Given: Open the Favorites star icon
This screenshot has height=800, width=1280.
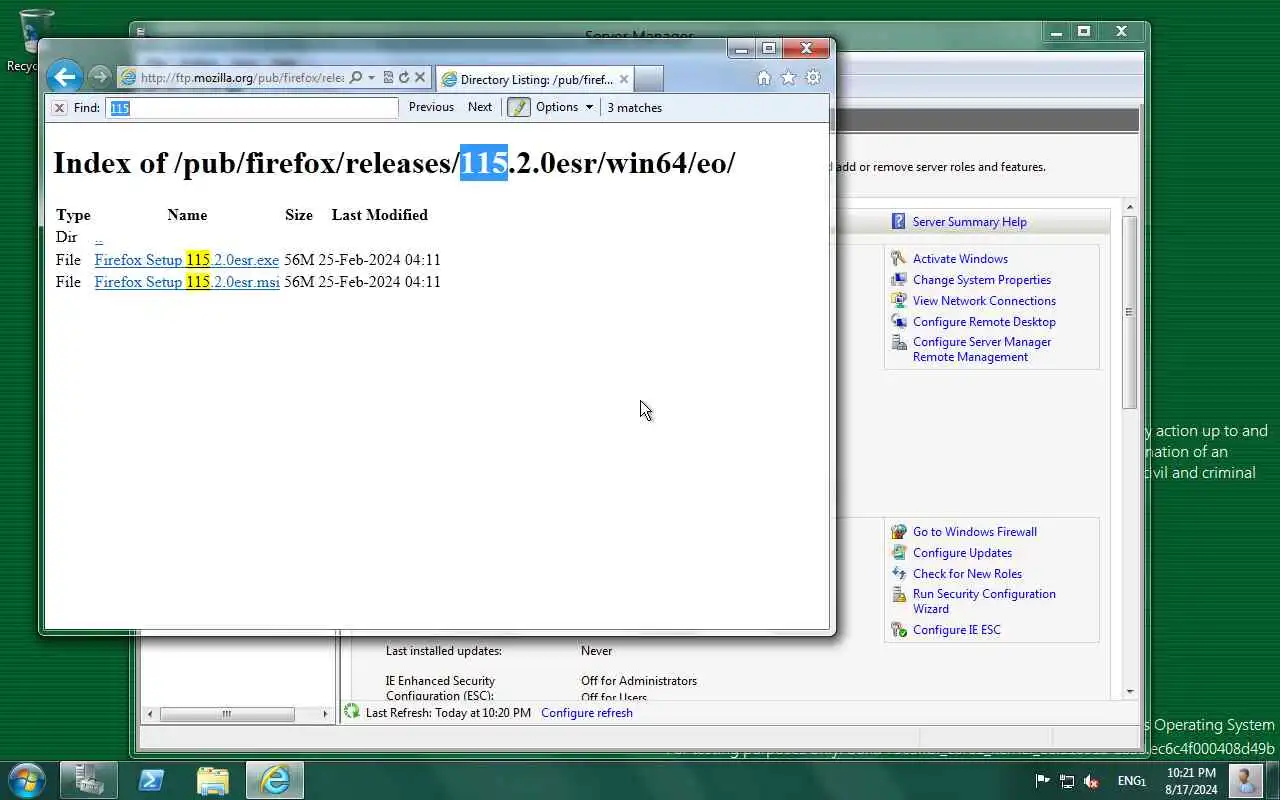Looking at the screenshot, I should [788, 78].
